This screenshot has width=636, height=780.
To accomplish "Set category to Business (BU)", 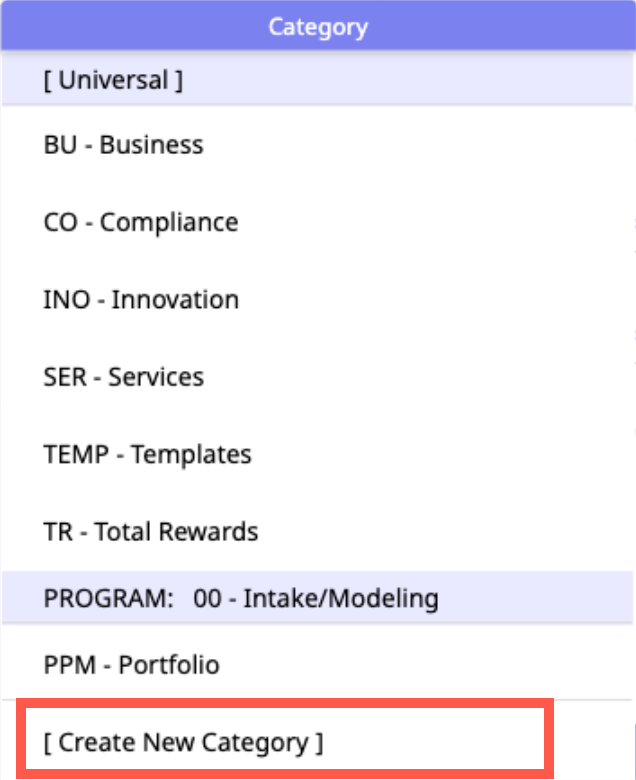I will pos(123,145).
